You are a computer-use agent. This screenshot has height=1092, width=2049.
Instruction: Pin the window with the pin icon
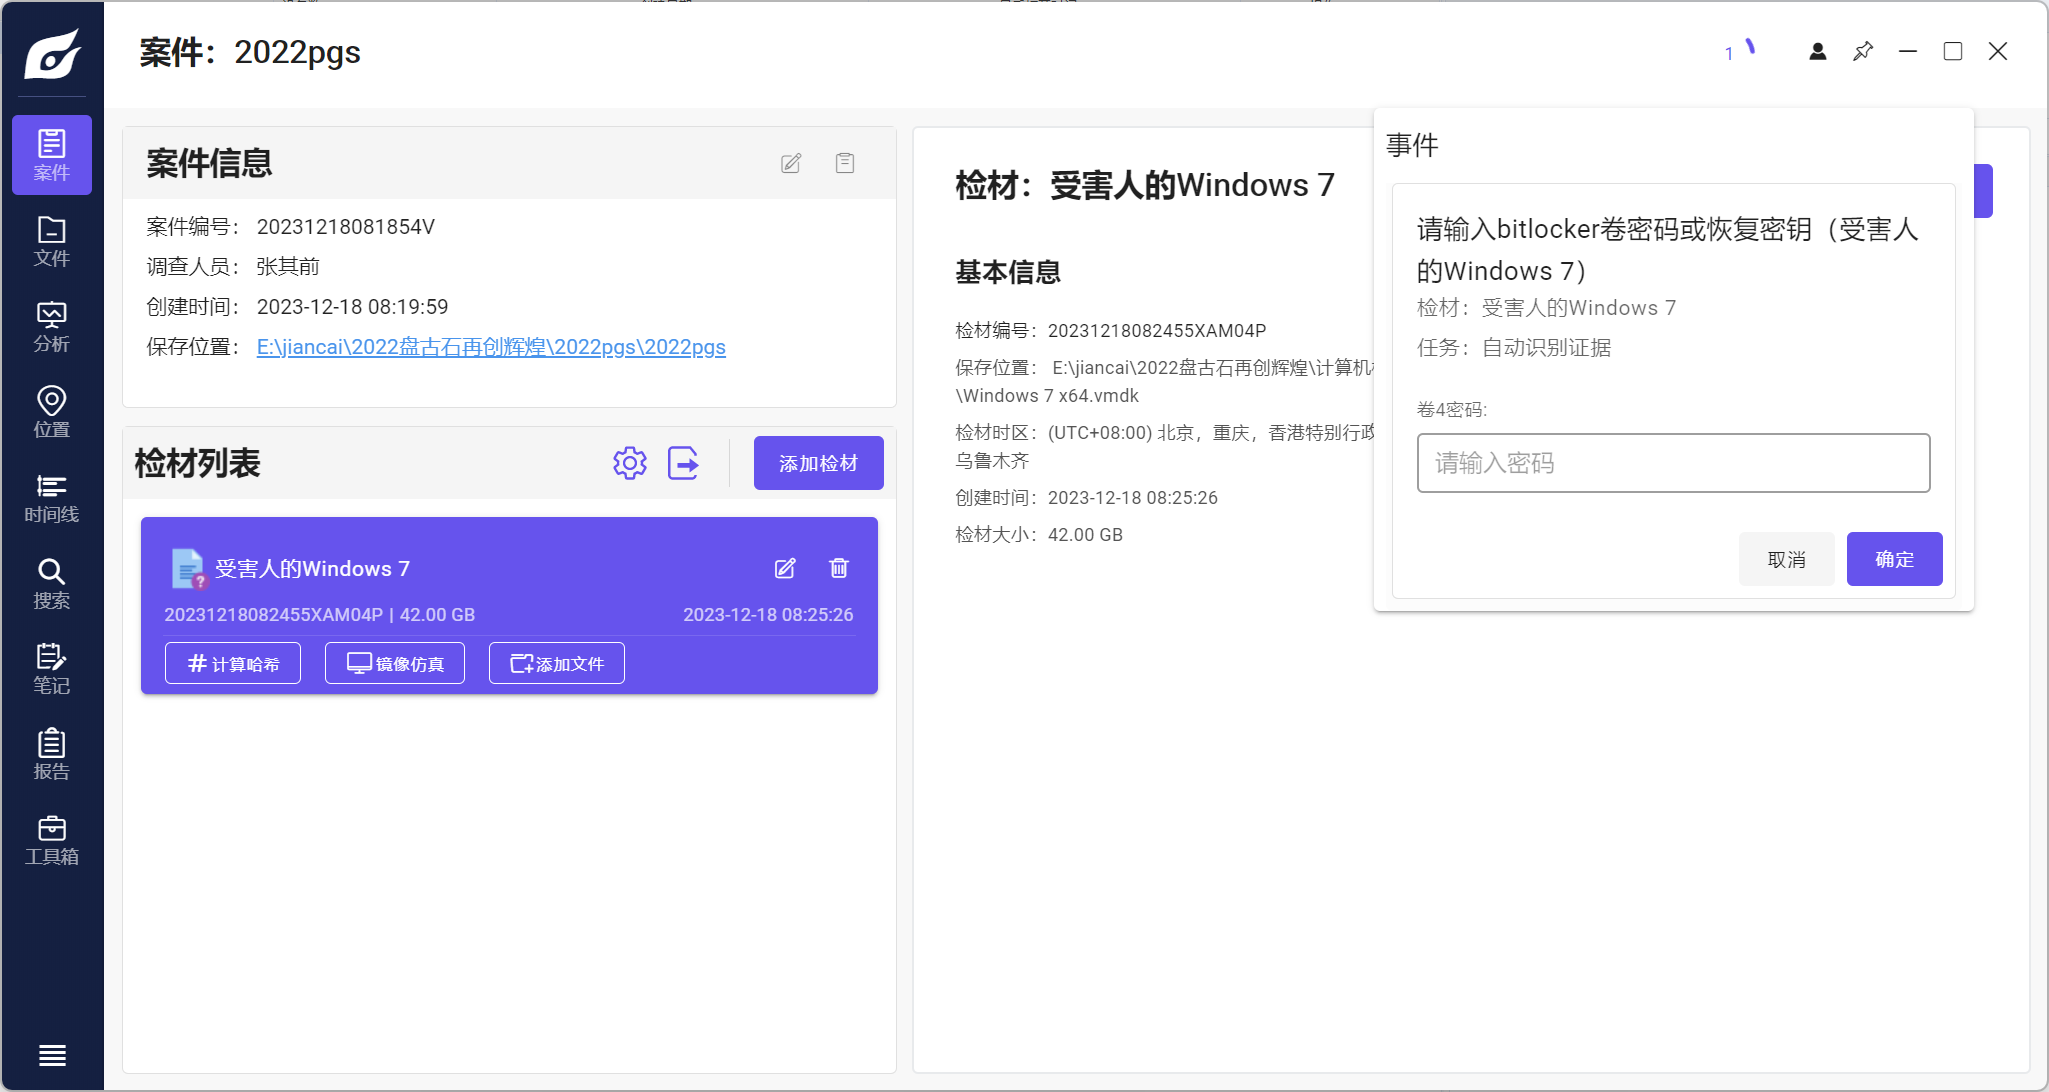coord(1863,51)
